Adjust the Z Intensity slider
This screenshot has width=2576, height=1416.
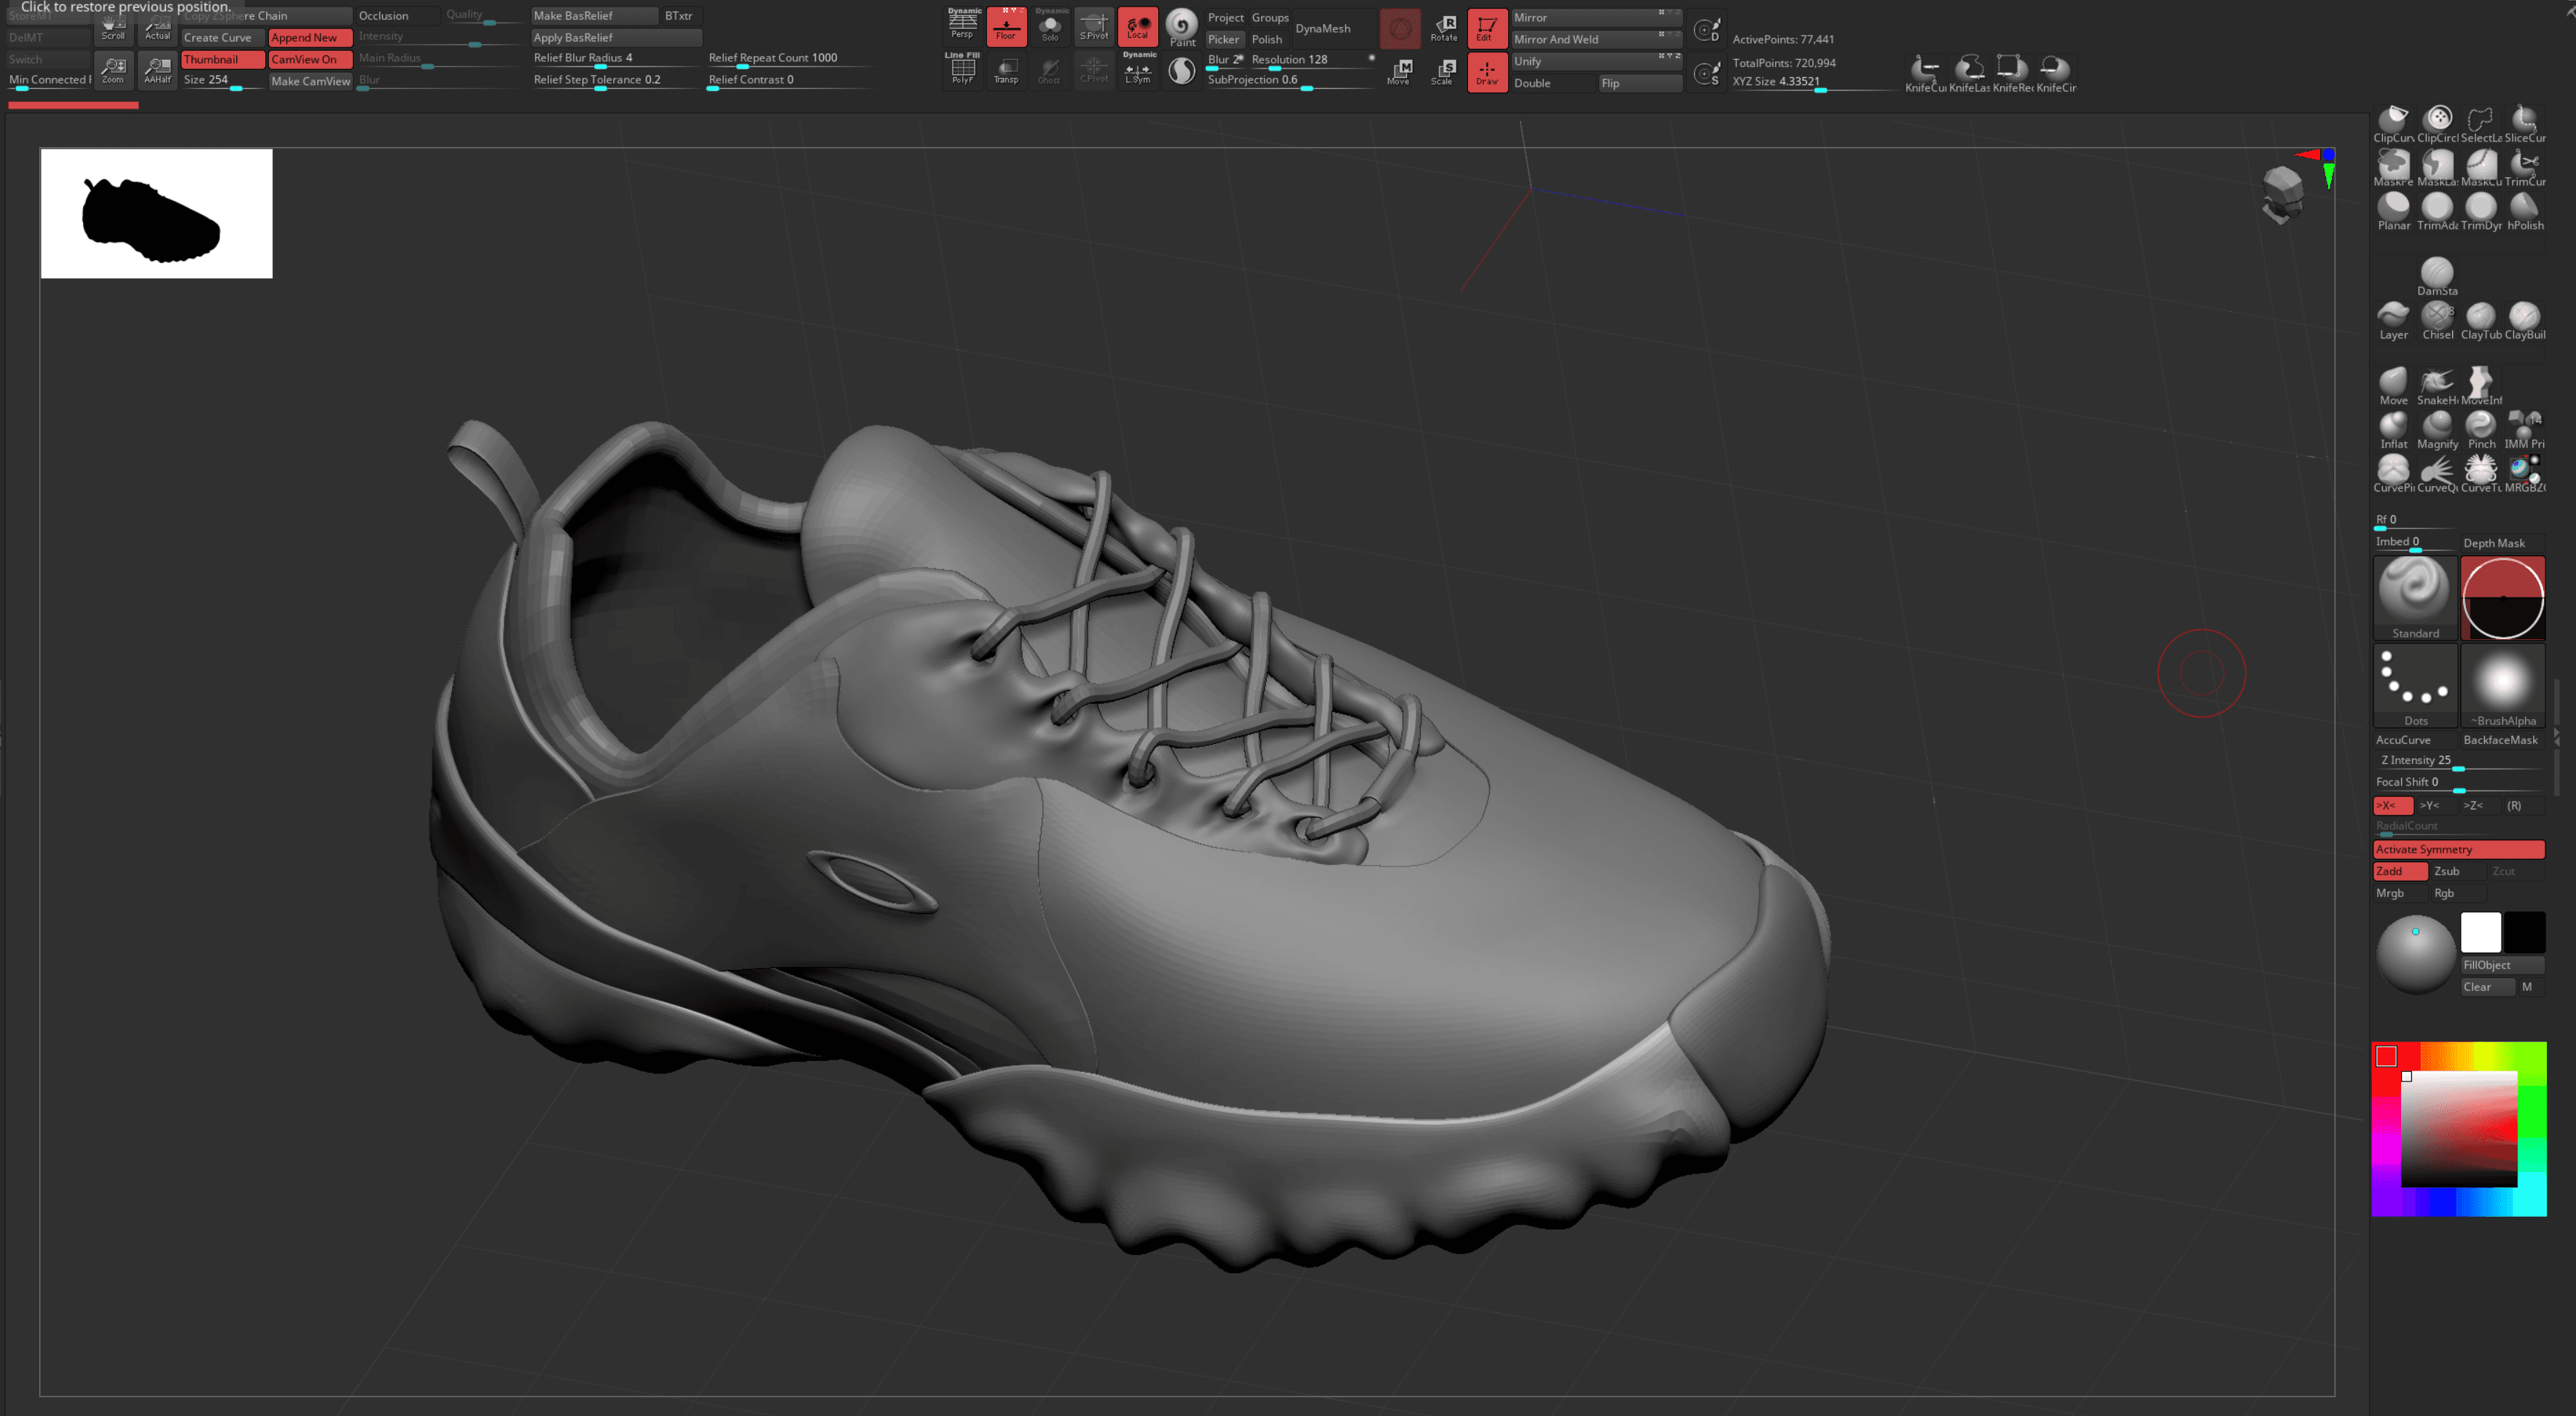point(2459,762)
